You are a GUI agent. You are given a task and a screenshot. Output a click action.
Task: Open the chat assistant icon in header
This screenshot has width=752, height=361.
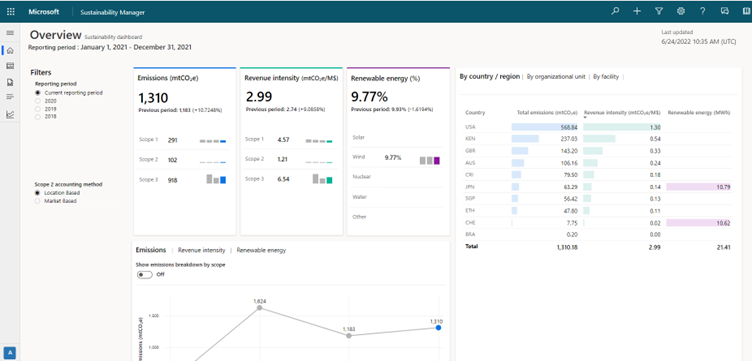725,12
